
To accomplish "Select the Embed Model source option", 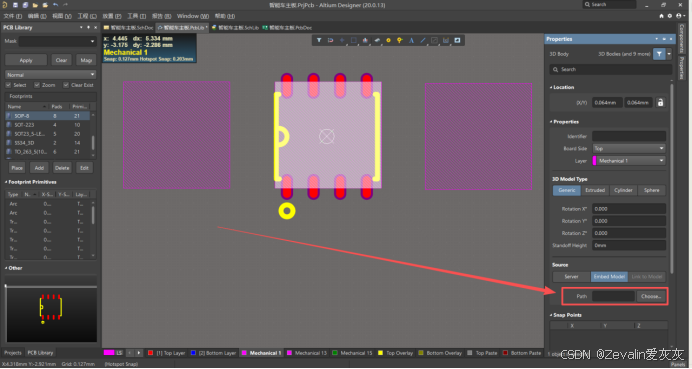I will pyautogui.click(x=609, y=277).
